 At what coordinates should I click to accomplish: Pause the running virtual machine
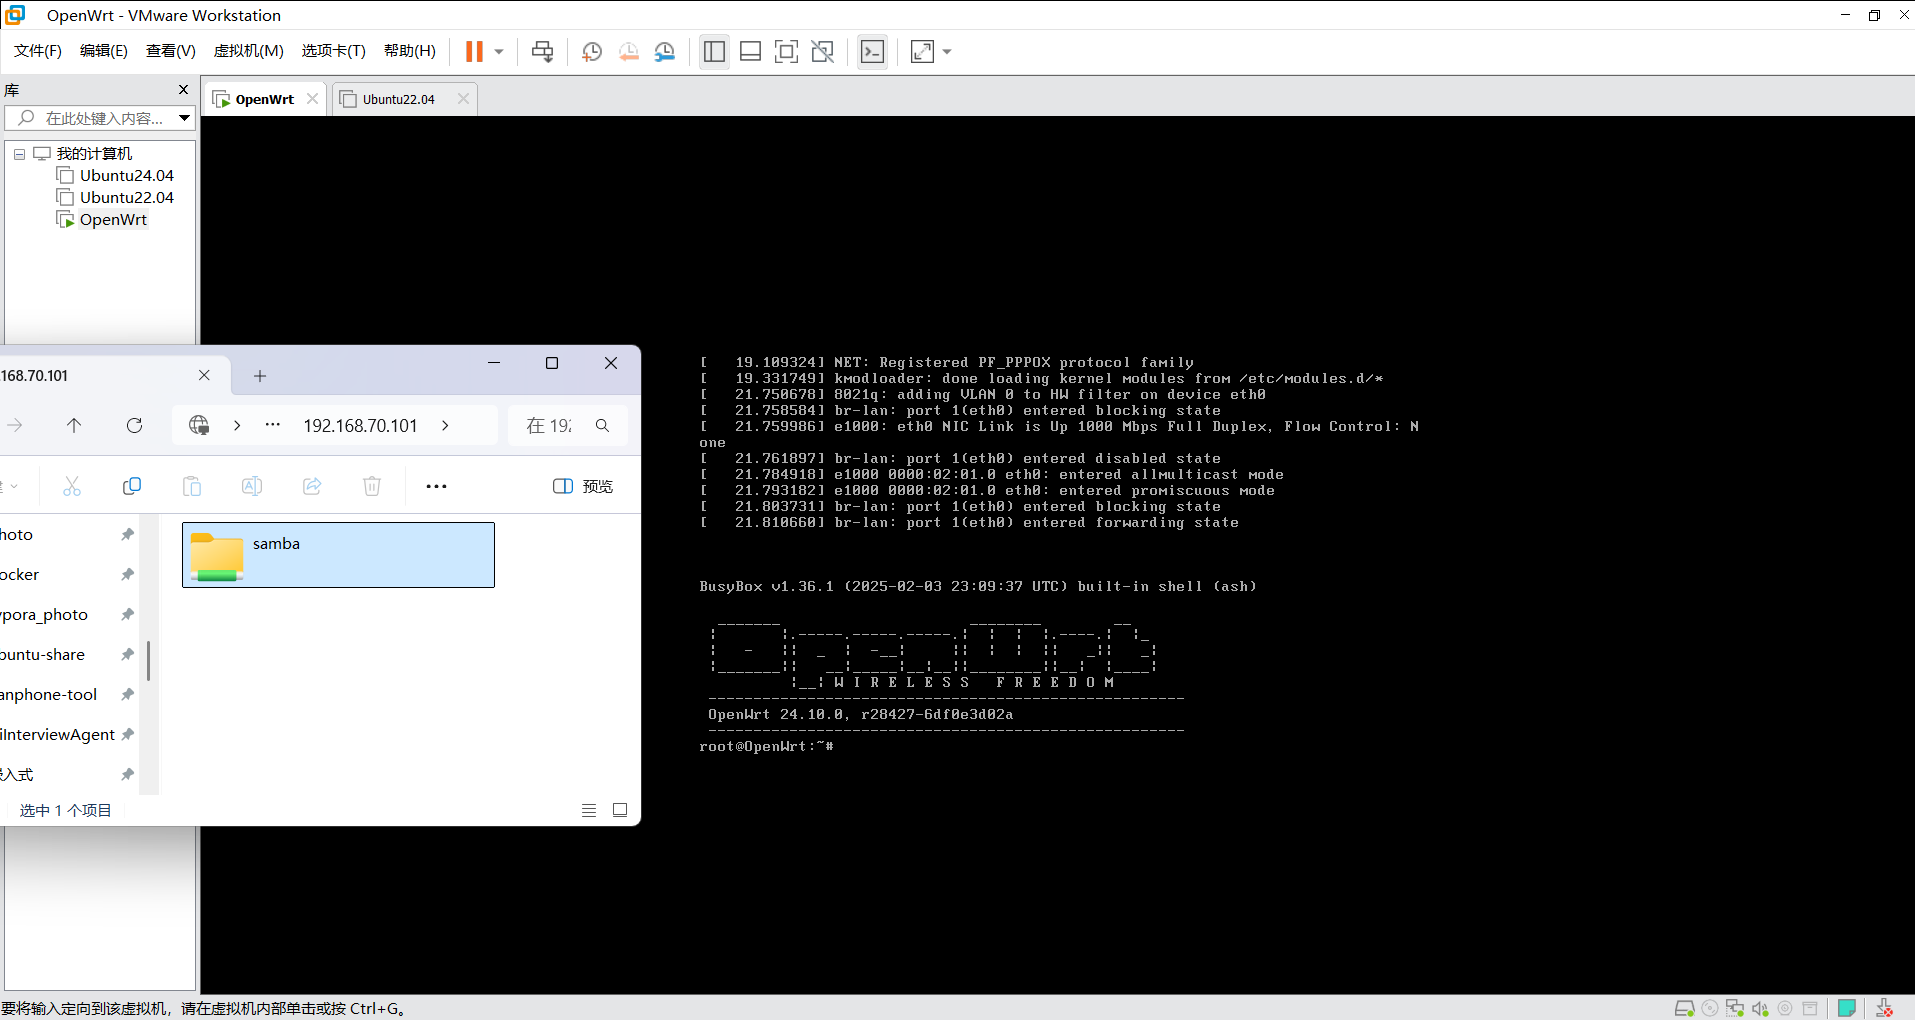pos(474,52)
